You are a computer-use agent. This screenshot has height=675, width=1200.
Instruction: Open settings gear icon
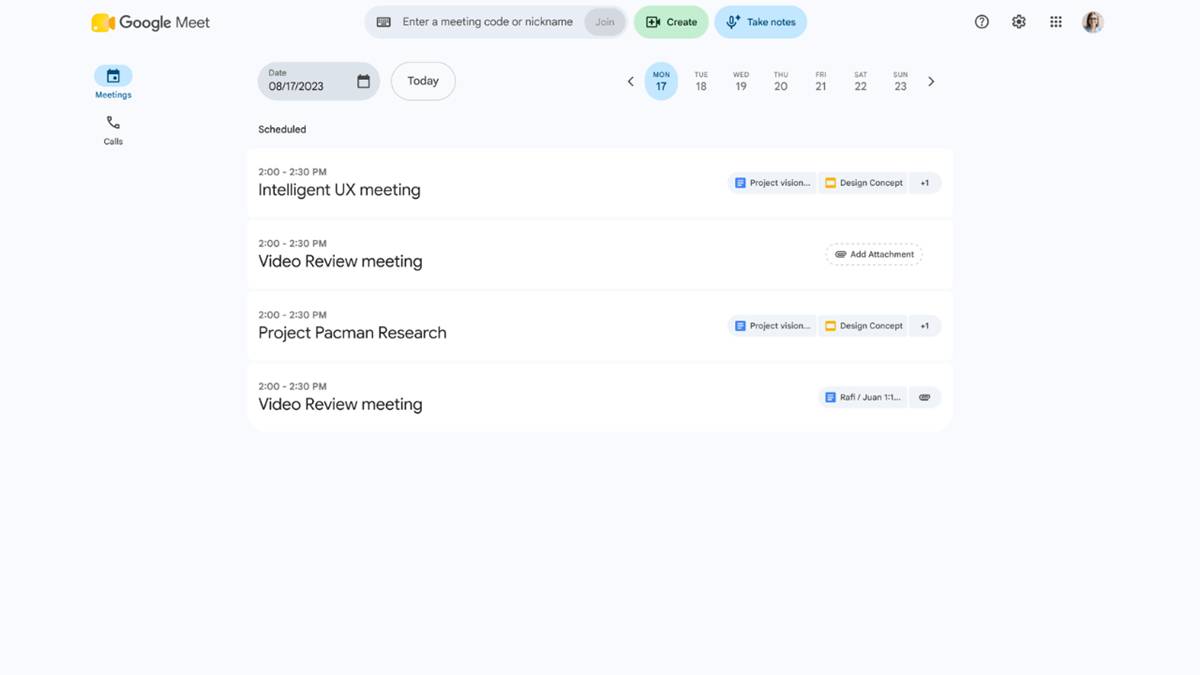[x=1019, y=22]
